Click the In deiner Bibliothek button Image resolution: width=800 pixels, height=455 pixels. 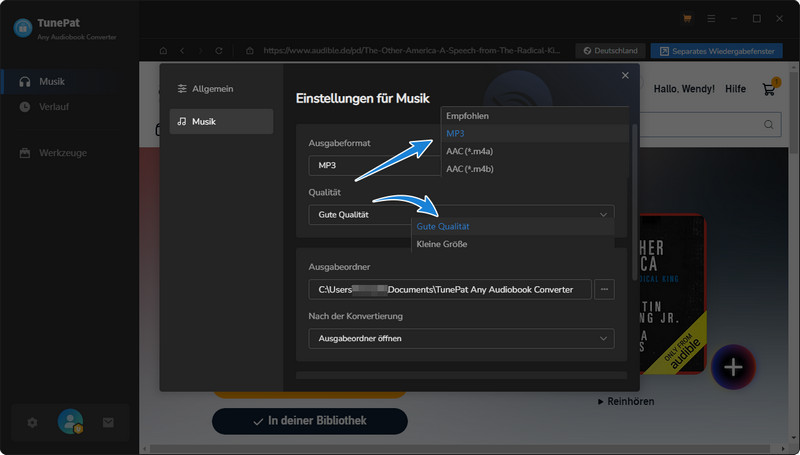tap(310, 421)
